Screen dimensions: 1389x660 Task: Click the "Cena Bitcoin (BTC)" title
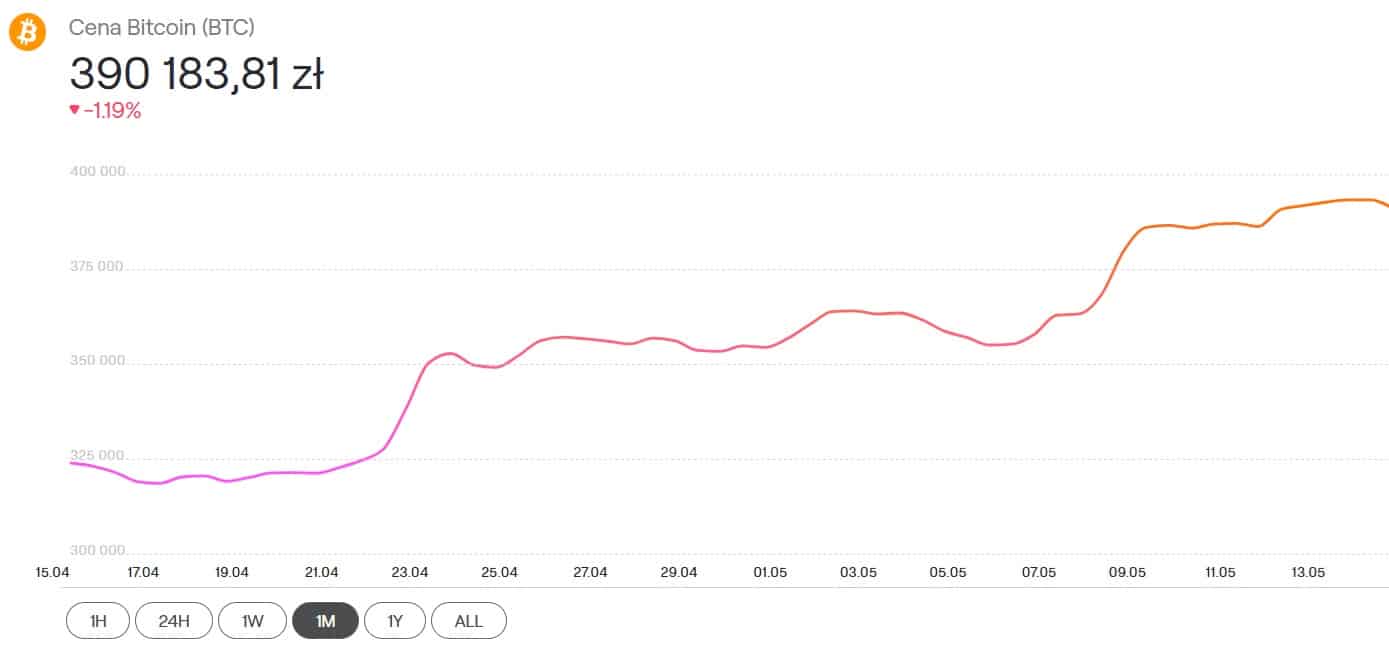[x=161, y=27]
